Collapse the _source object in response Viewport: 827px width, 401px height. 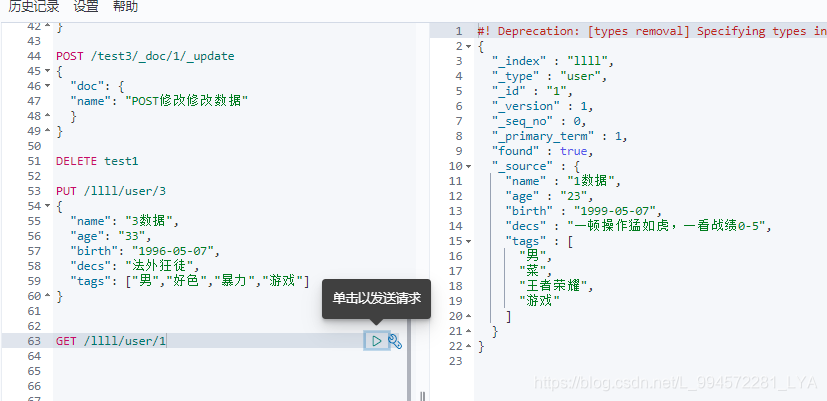point(468,167)
